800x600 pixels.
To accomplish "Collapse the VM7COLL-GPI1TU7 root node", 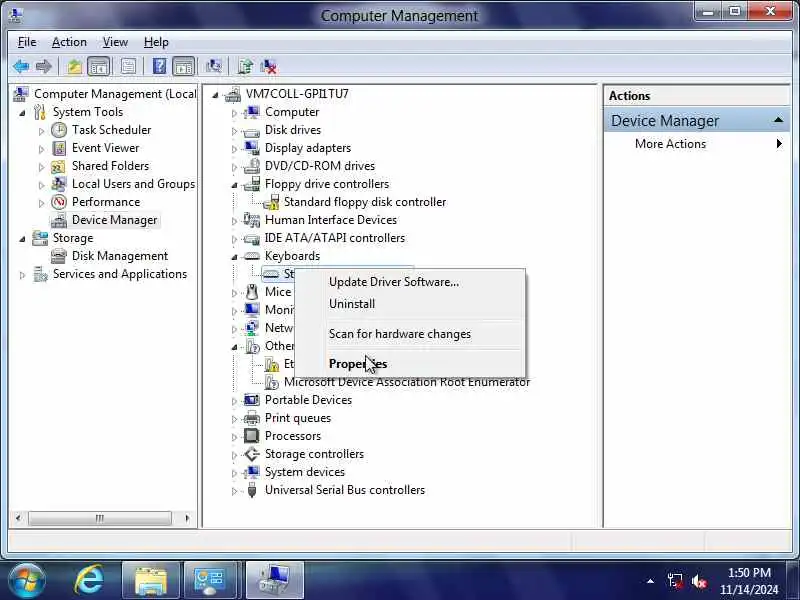I will point(215,95).
